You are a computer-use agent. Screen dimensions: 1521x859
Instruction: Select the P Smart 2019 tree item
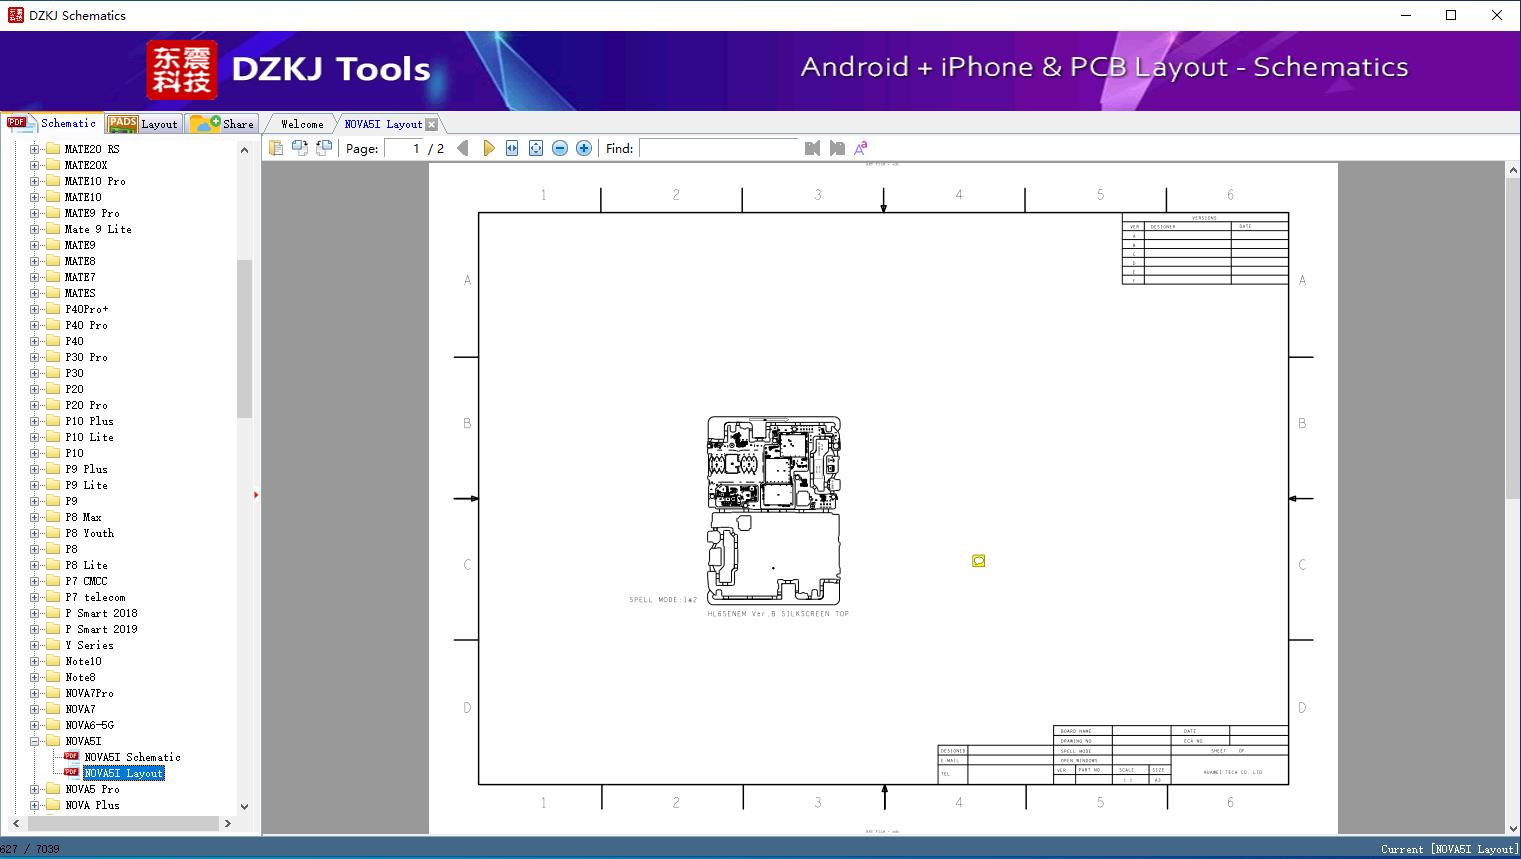[x=101, y=629]
